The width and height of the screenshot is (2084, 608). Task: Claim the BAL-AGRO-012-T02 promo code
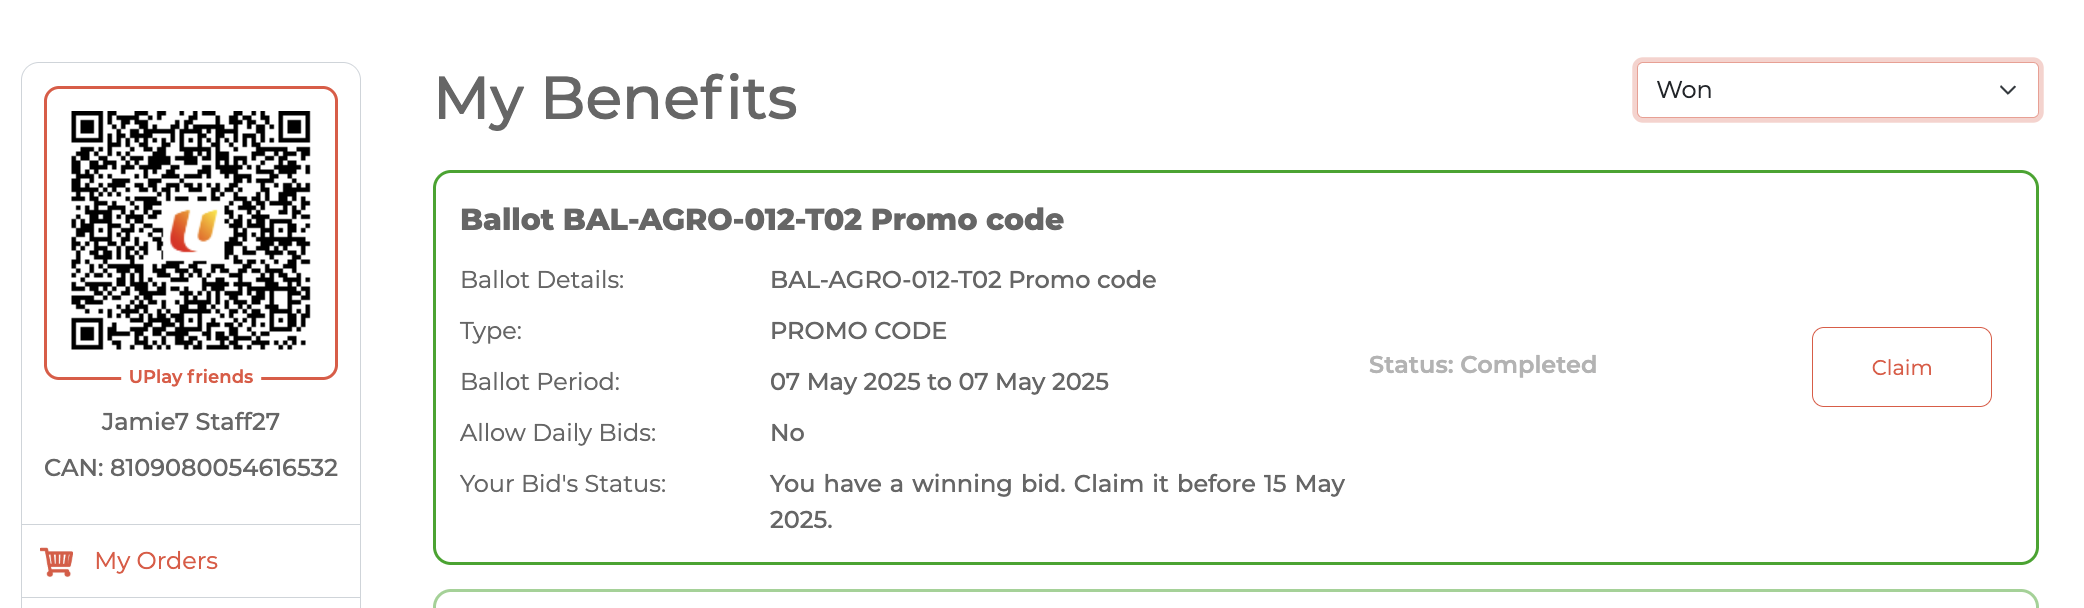point(1901,367)
